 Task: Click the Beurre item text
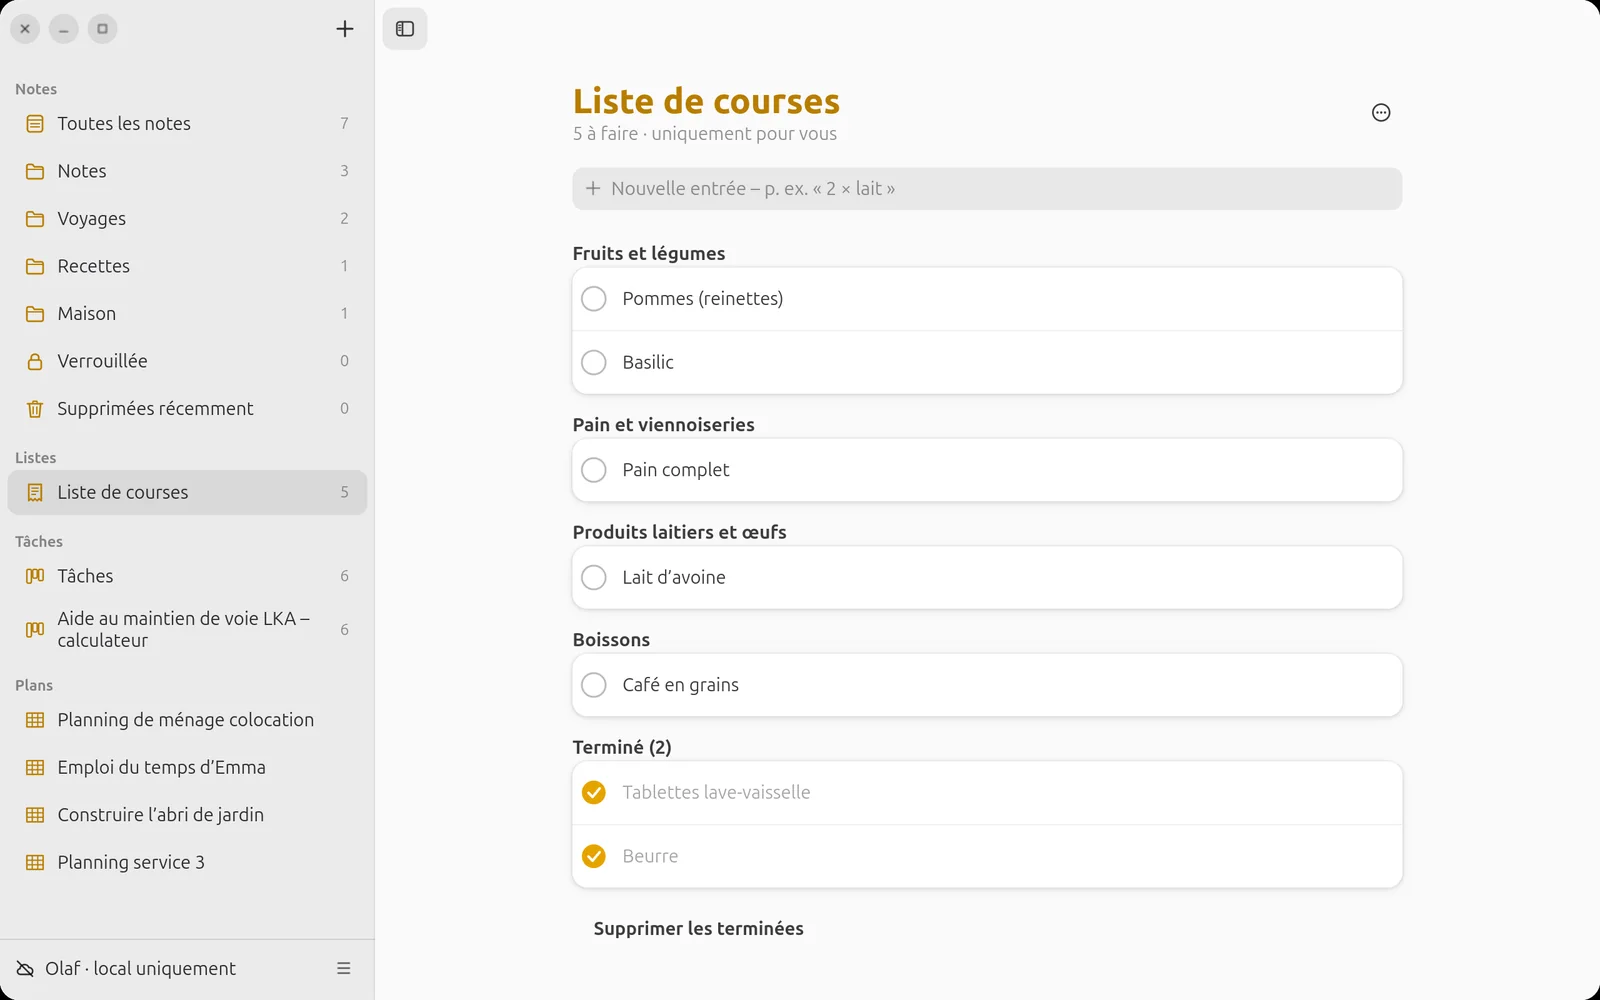[x=650, y=856]
